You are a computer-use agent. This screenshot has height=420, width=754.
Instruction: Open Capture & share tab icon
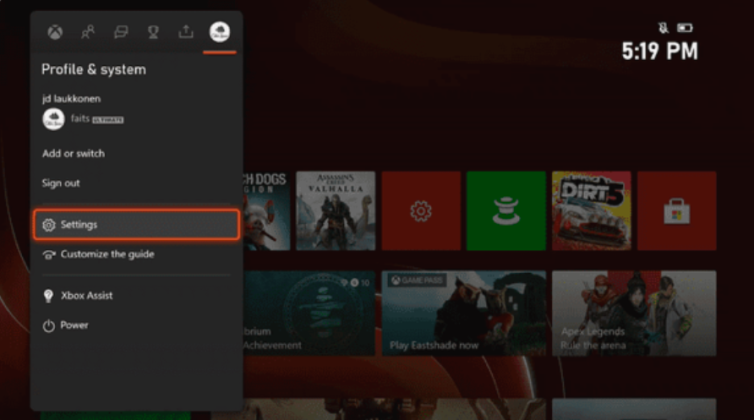click(186, 32)
